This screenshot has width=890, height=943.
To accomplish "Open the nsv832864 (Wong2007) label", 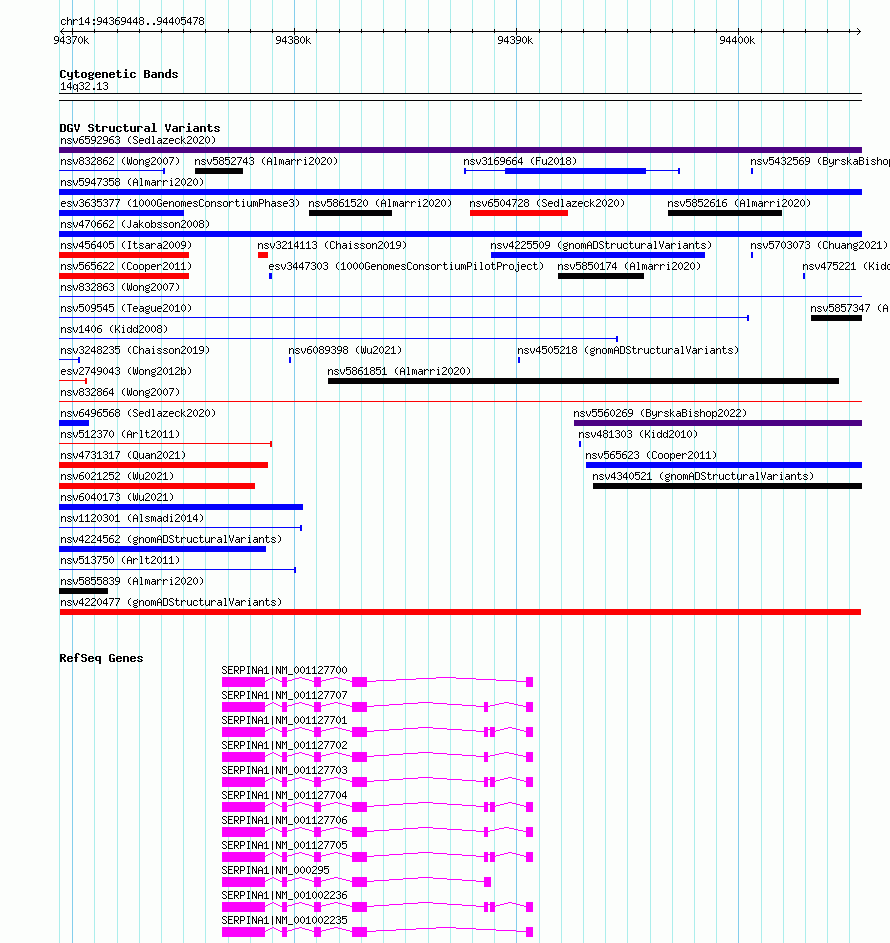I will click(x=120, y=393).
